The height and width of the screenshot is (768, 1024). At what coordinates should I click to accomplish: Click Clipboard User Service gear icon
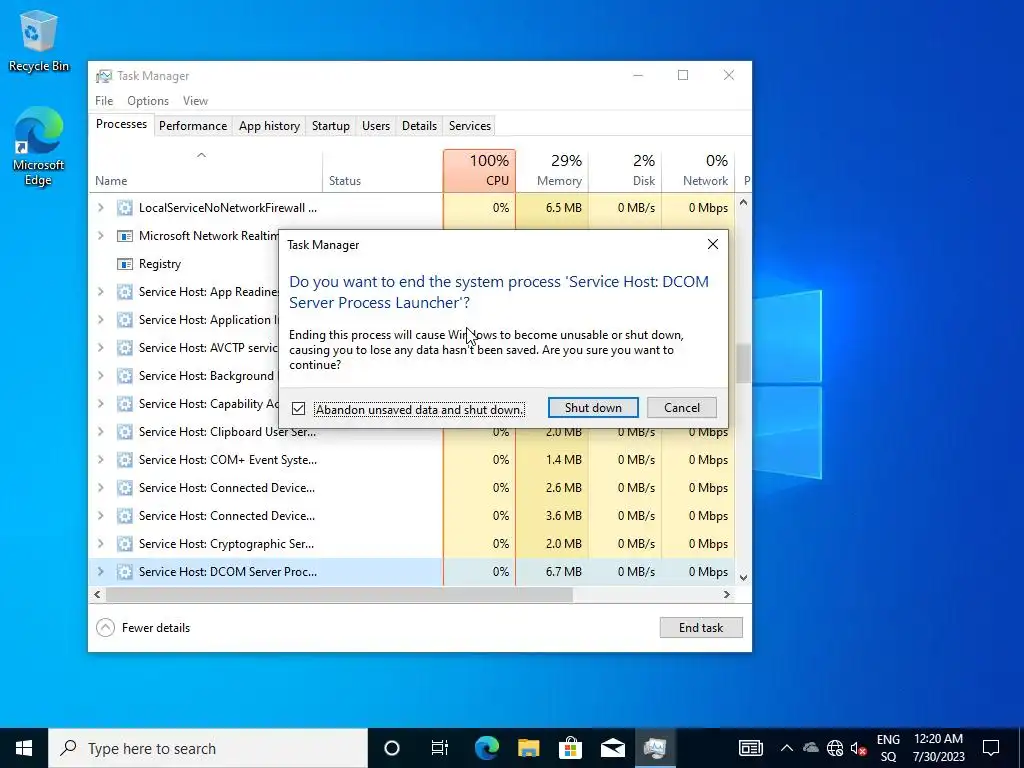coord(124,432)
